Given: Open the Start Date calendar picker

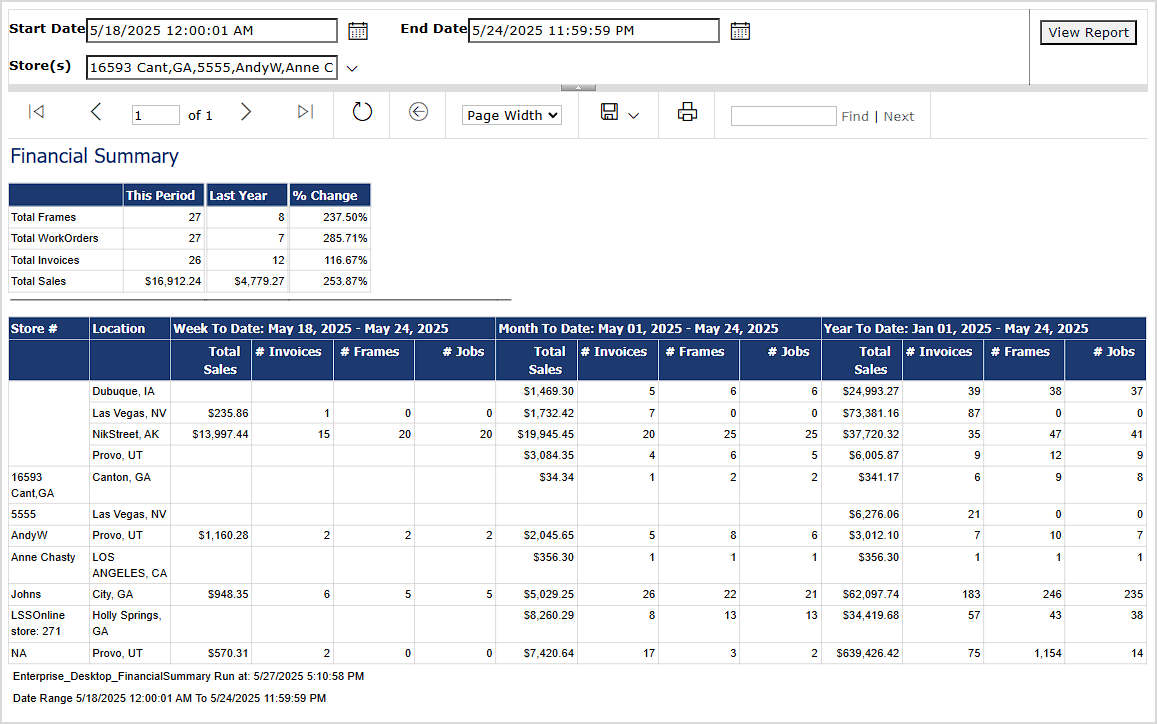Looking at the screenshot, I should pos(358,30).
